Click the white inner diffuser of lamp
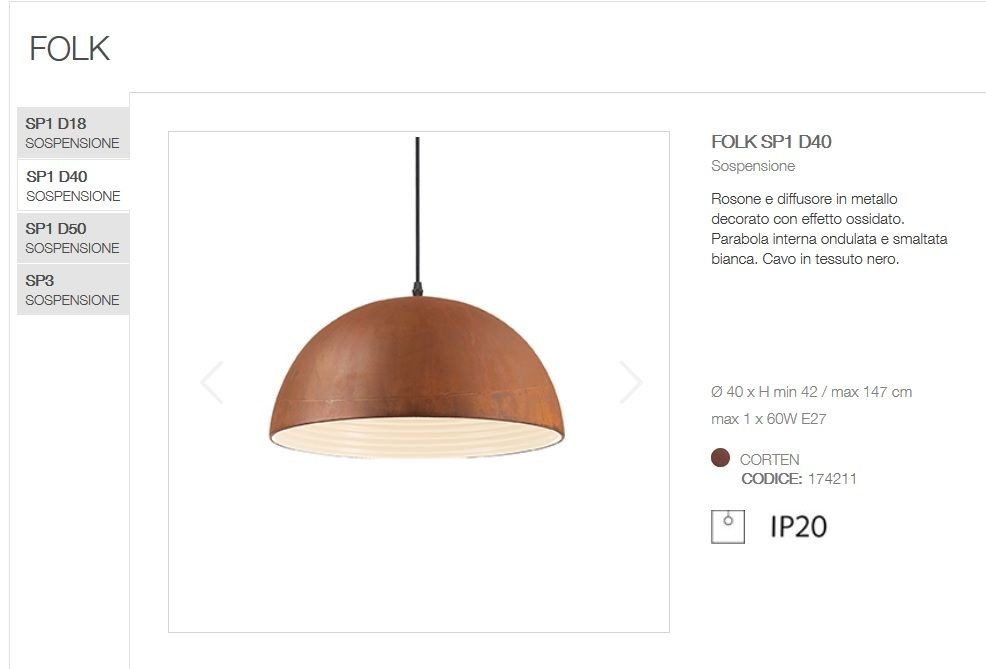This screenshot has width=986, height=669. [x=417, y=437]
